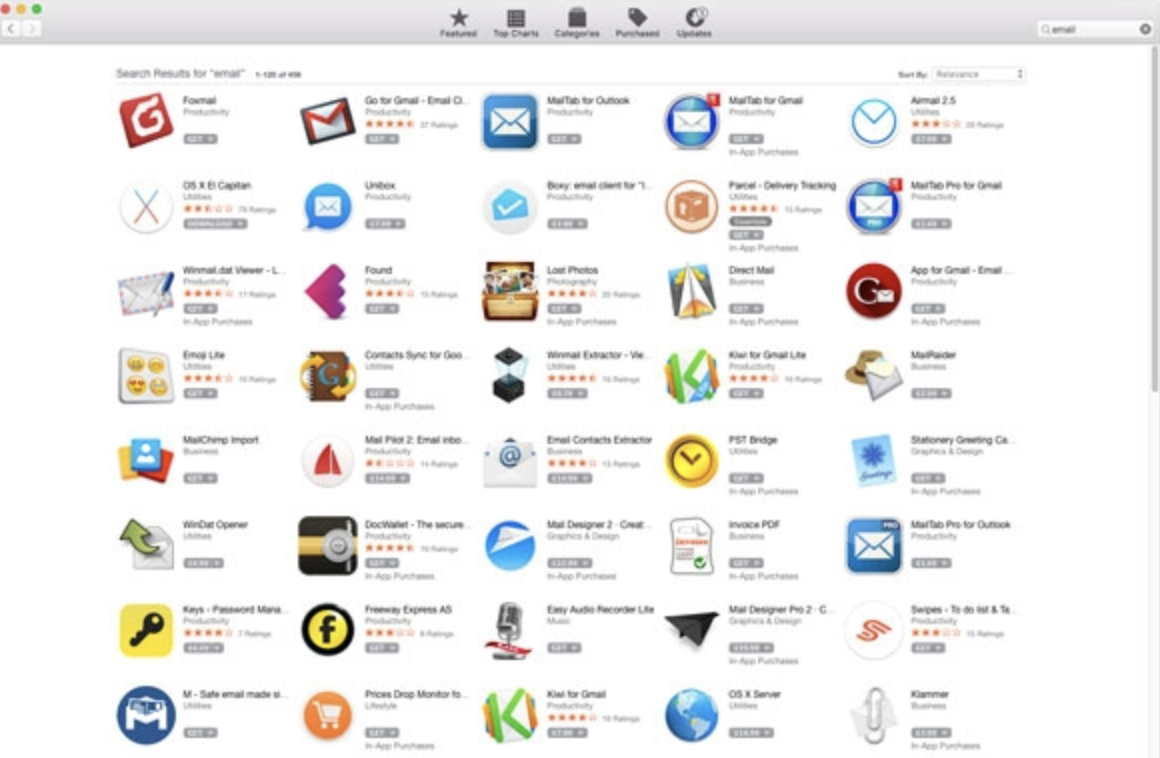The width and height of the screenshot is (1160, 758).
Task: Expand the GET button arrow for Foxmail
Action: coord(211,139)
